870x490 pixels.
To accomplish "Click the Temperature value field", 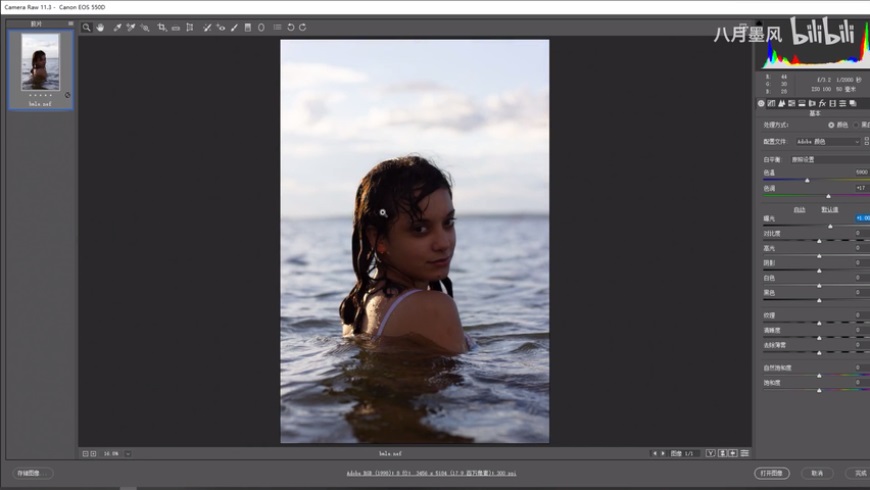I will [x=862, y=172].
